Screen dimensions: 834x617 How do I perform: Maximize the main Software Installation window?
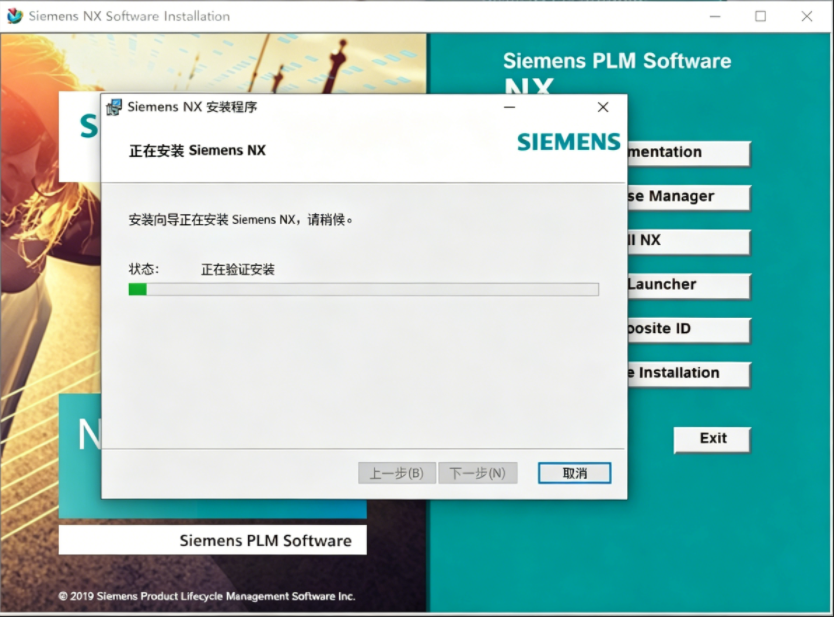(x=760, y=16)
